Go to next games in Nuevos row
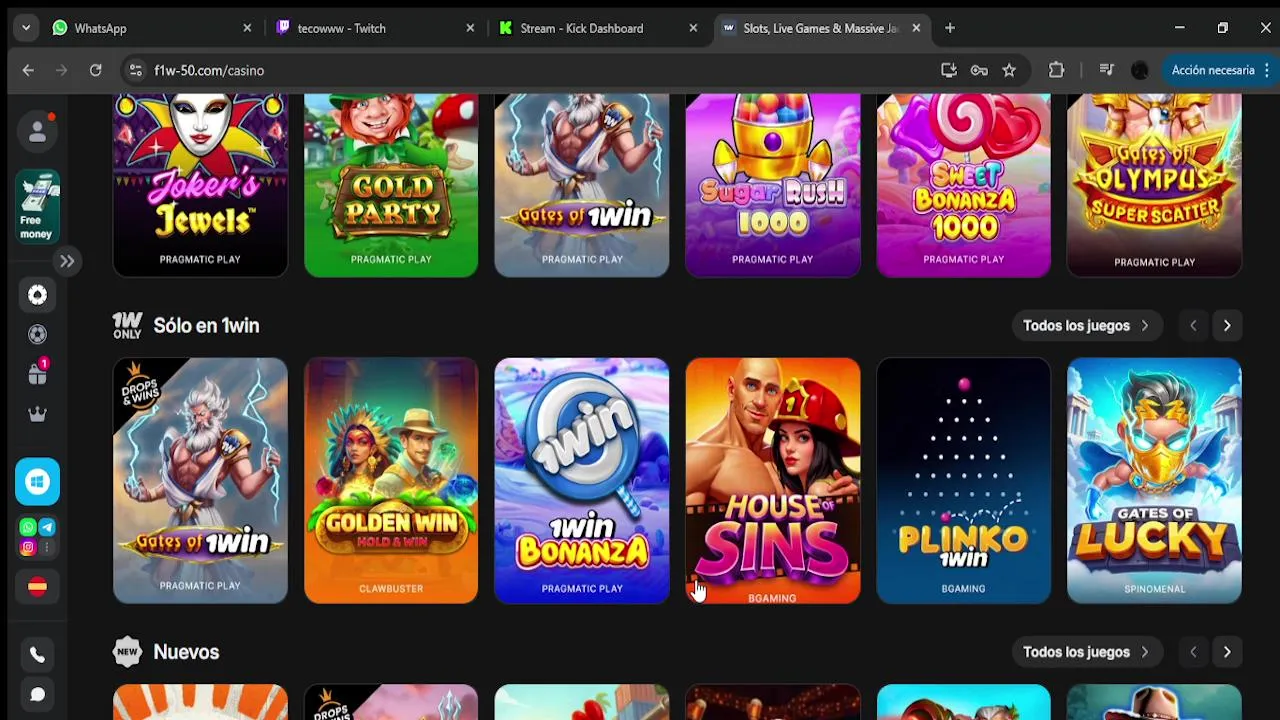 tap(1227, 652)
